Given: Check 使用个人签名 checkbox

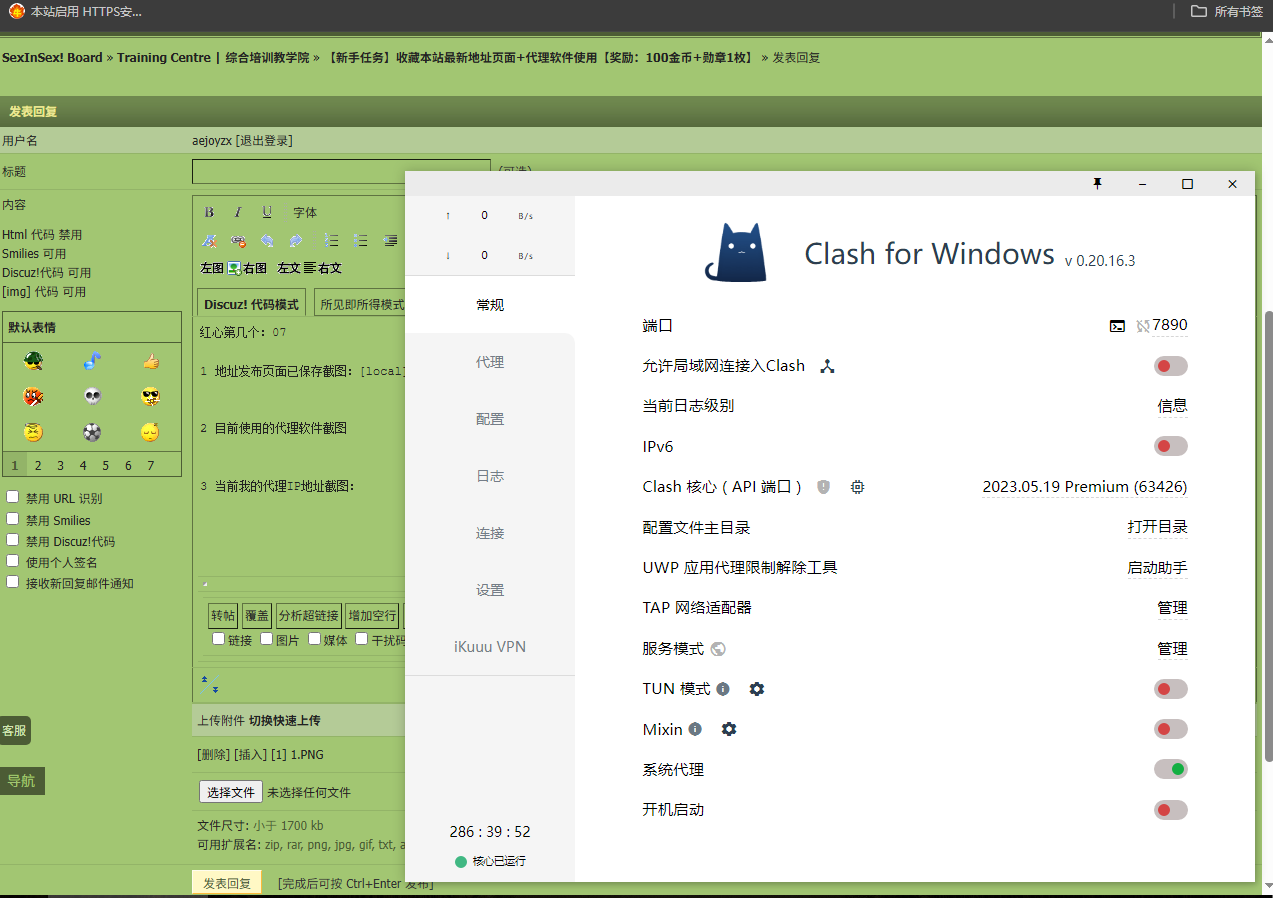Looking at the screenshot, I should click(13, 561).
